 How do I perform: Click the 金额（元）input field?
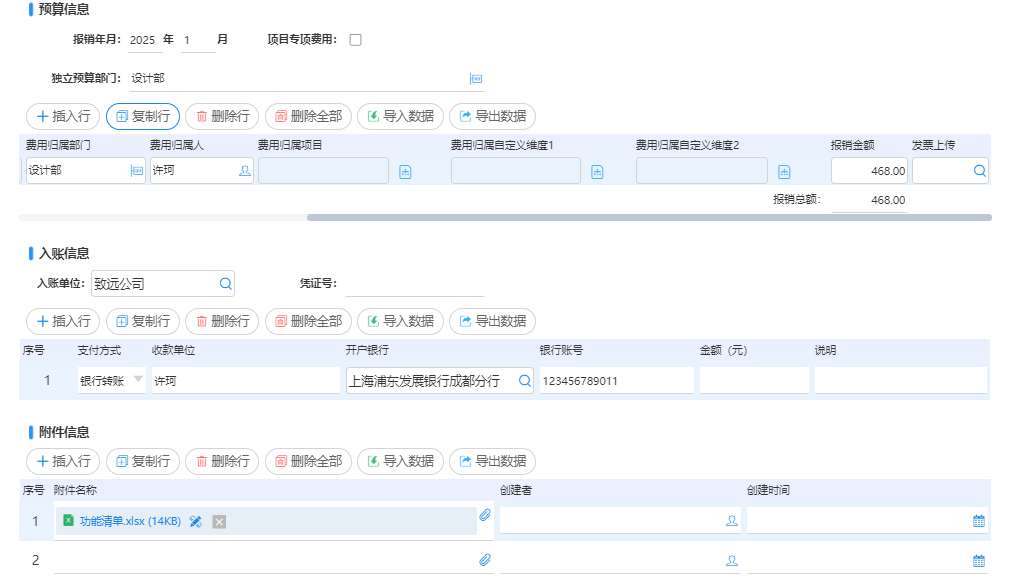[754, 381]
